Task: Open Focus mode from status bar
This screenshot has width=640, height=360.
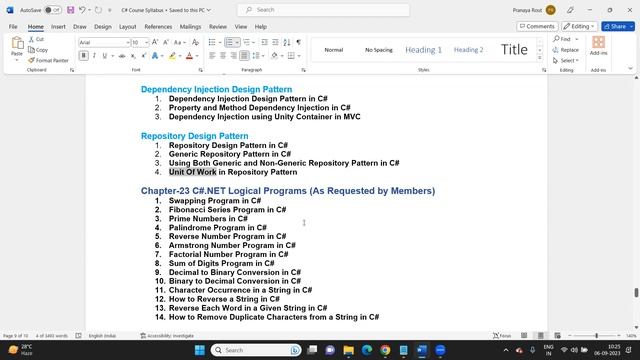Action: pyautogui.click(x=502, y=336)
